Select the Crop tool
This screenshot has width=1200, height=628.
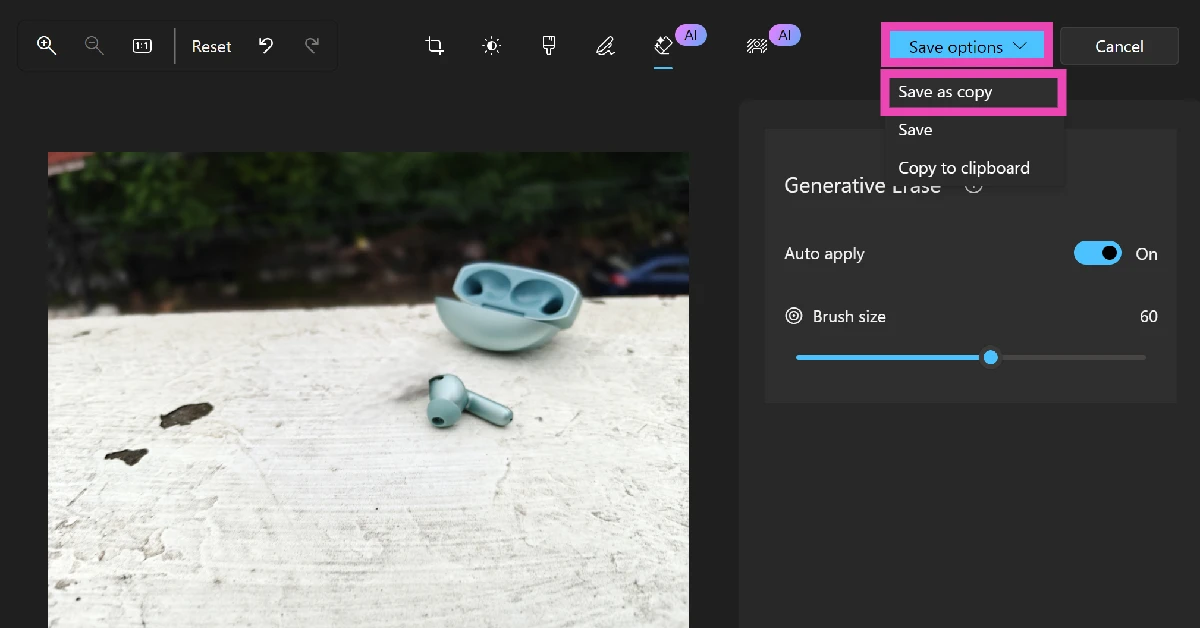click(x=434, y=46)
